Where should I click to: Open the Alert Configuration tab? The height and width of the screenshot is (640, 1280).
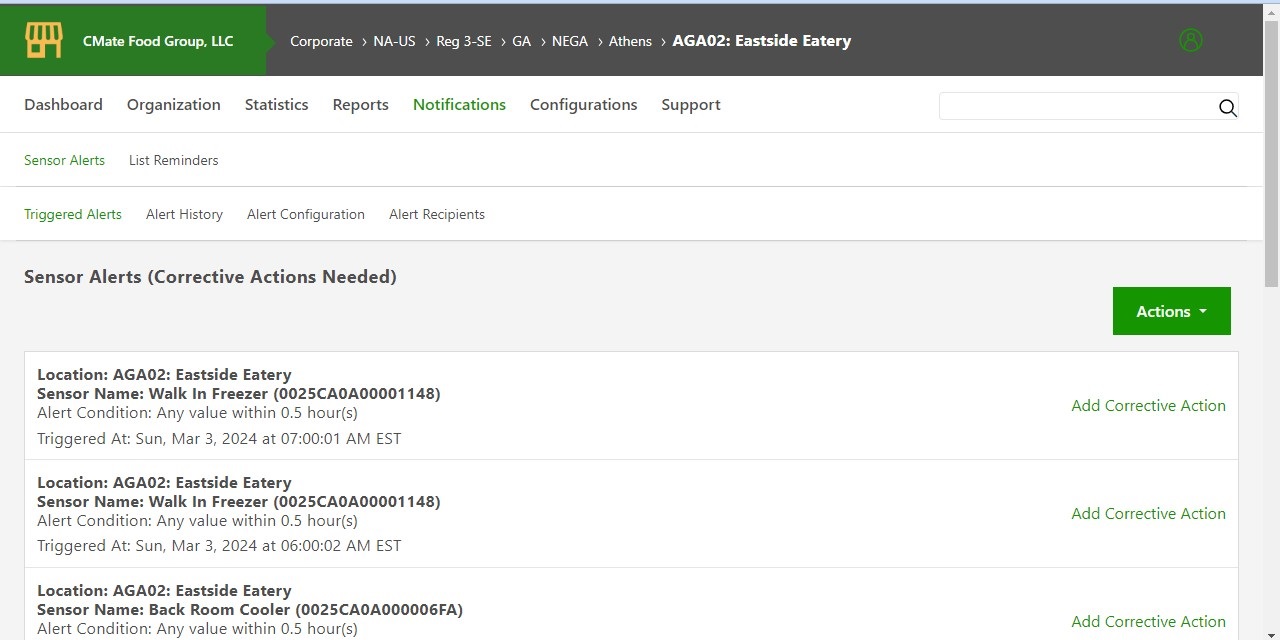[x=305, y=214]
